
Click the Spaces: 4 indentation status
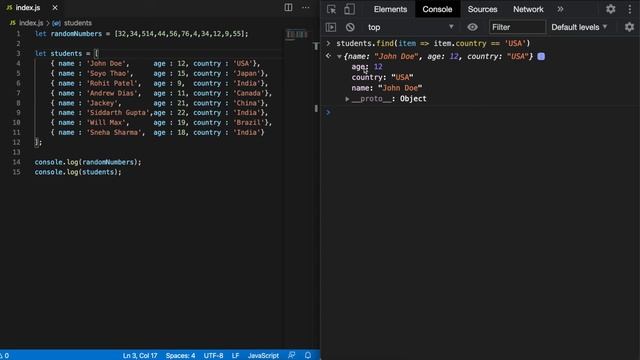click(180, 356)
